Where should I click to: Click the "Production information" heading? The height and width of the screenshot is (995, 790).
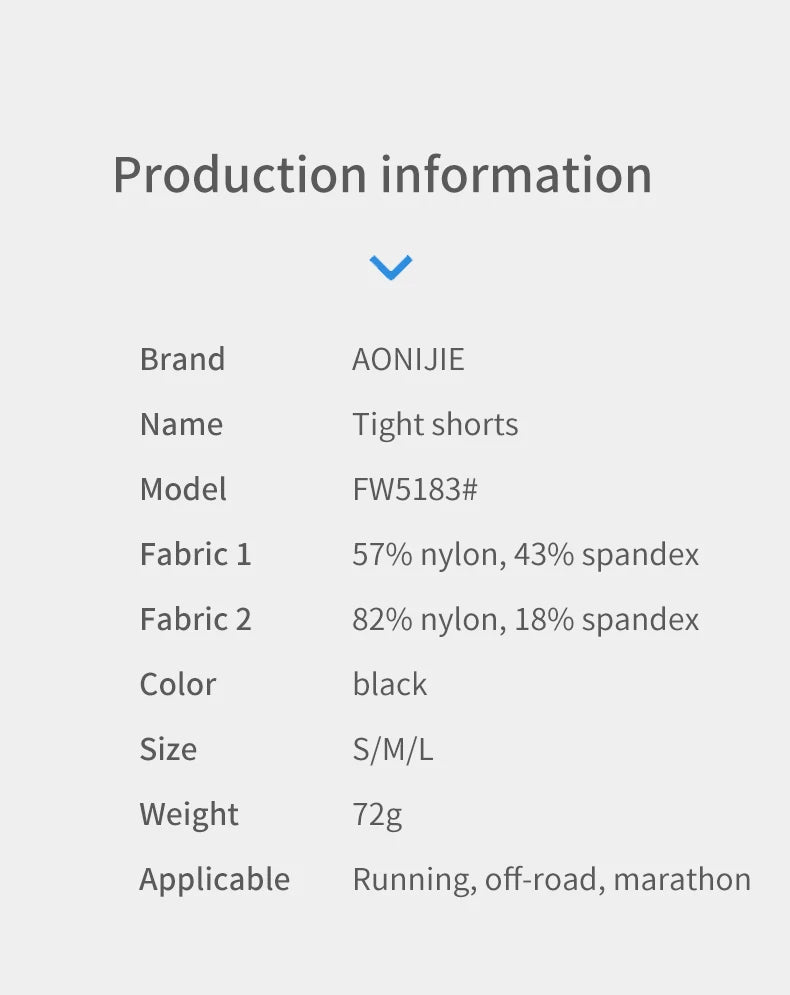click(x=382, y=175)
